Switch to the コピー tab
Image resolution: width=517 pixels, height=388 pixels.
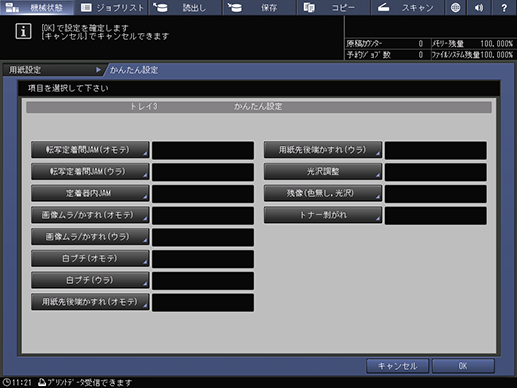click(333, 7)
